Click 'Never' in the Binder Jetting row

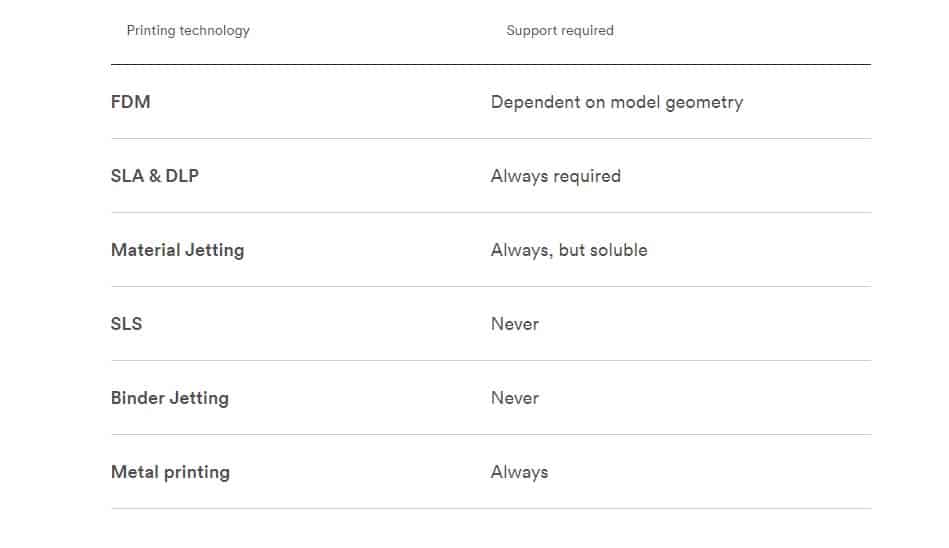coord(514,398)
